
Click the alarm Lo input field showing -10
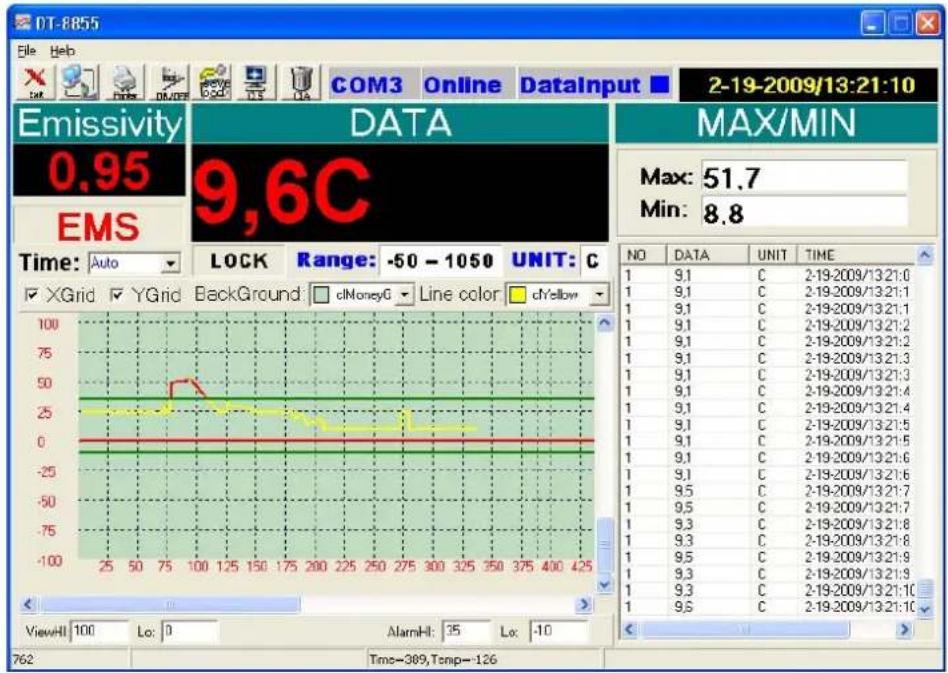(559, 631)
